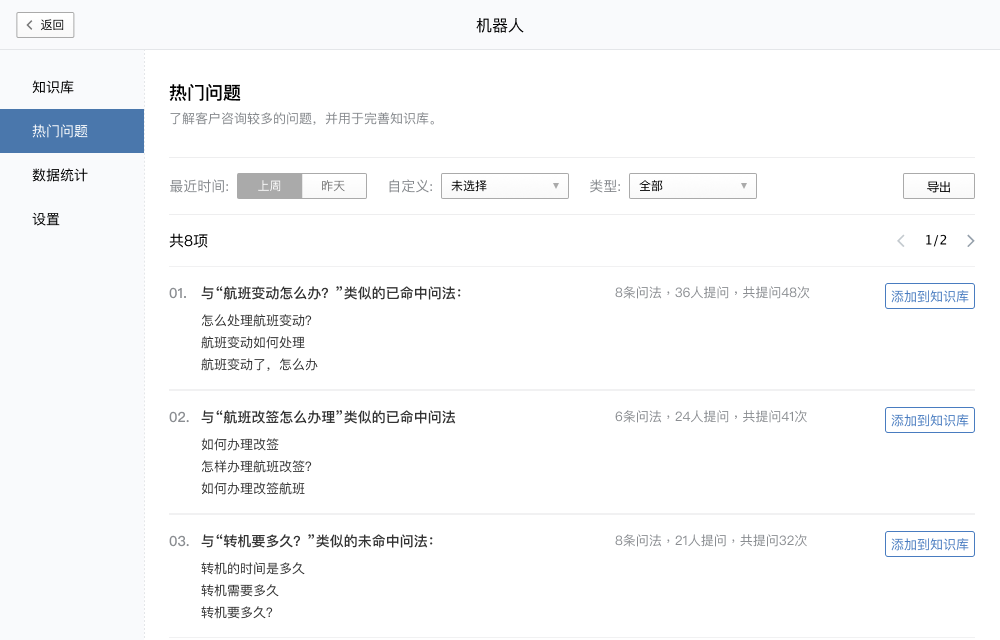Click the phrase 转机的时间是多久
The height and width of the screenshot is (640, 1000).
tap(253, 569)
